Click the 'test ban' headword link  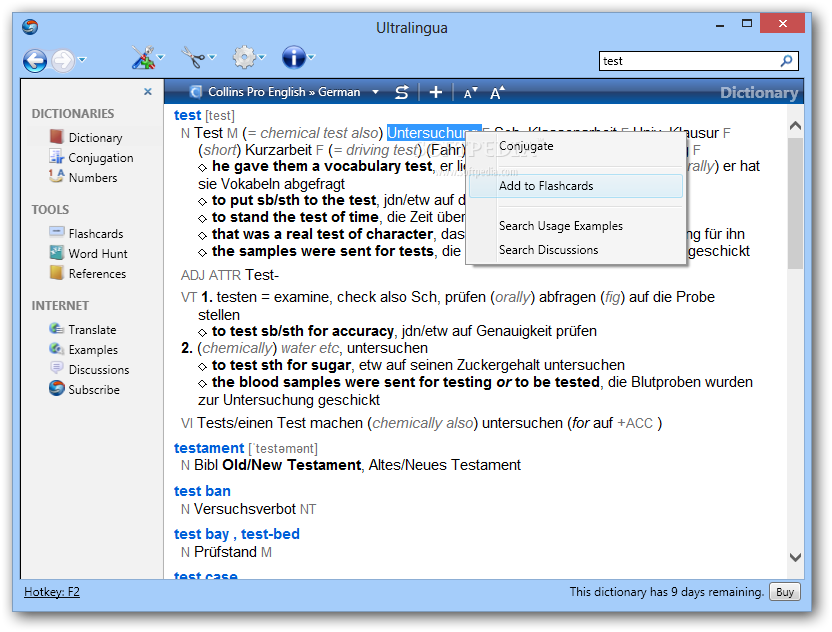(x=202, y=491)
